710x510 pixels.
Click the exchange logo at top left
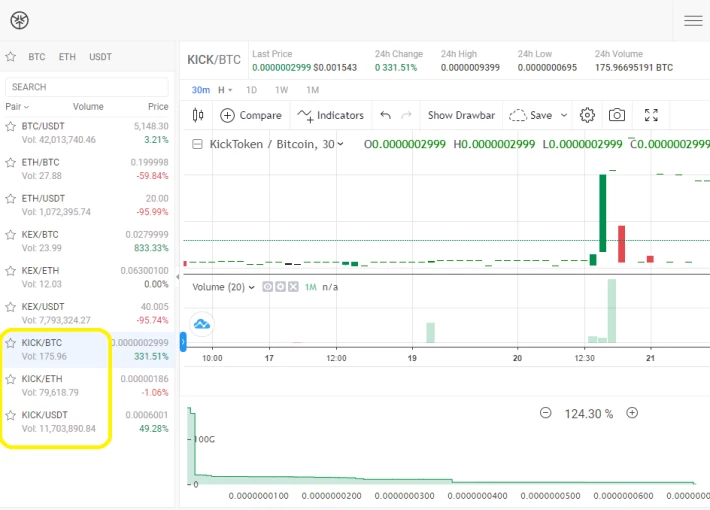(x=19, y=20)
